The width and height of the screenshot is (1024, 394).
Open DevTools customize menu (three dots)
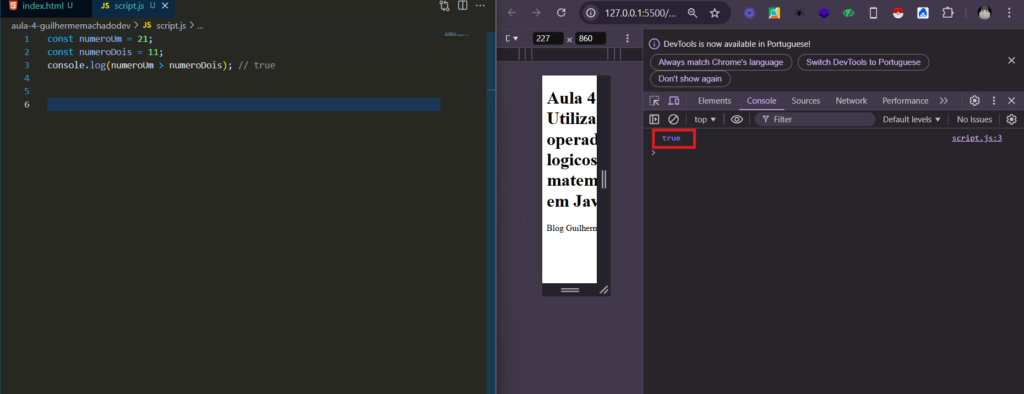click(994, 101)
